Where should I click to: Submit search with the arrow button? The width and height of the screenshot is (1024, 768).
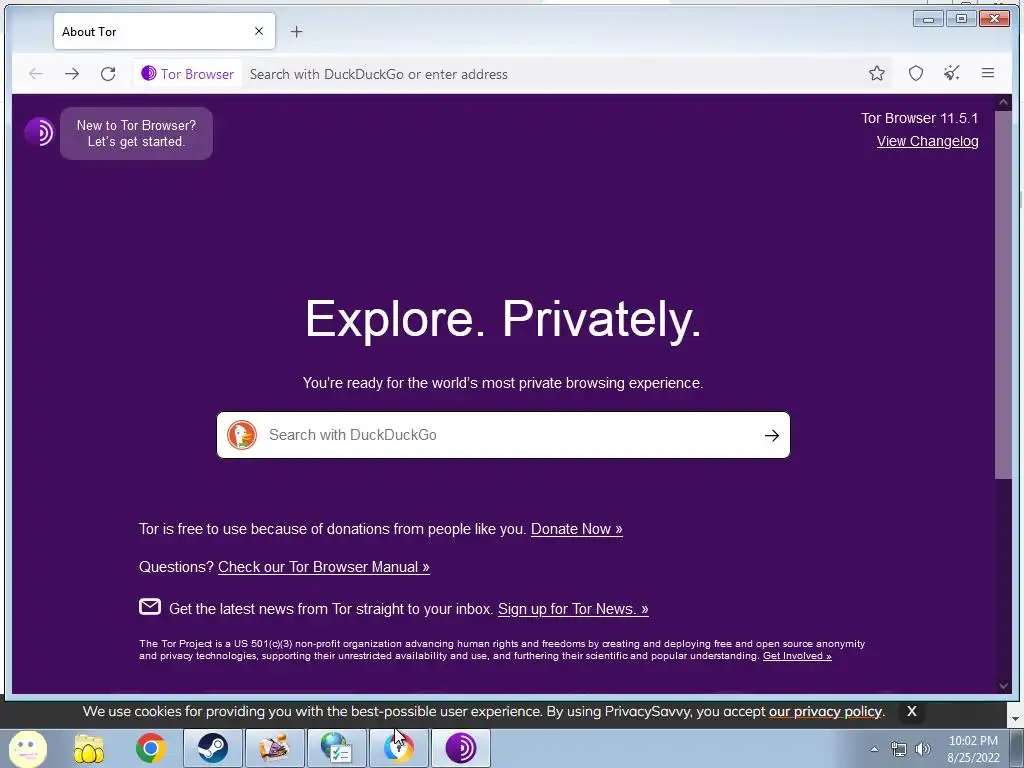pos(772,436)
